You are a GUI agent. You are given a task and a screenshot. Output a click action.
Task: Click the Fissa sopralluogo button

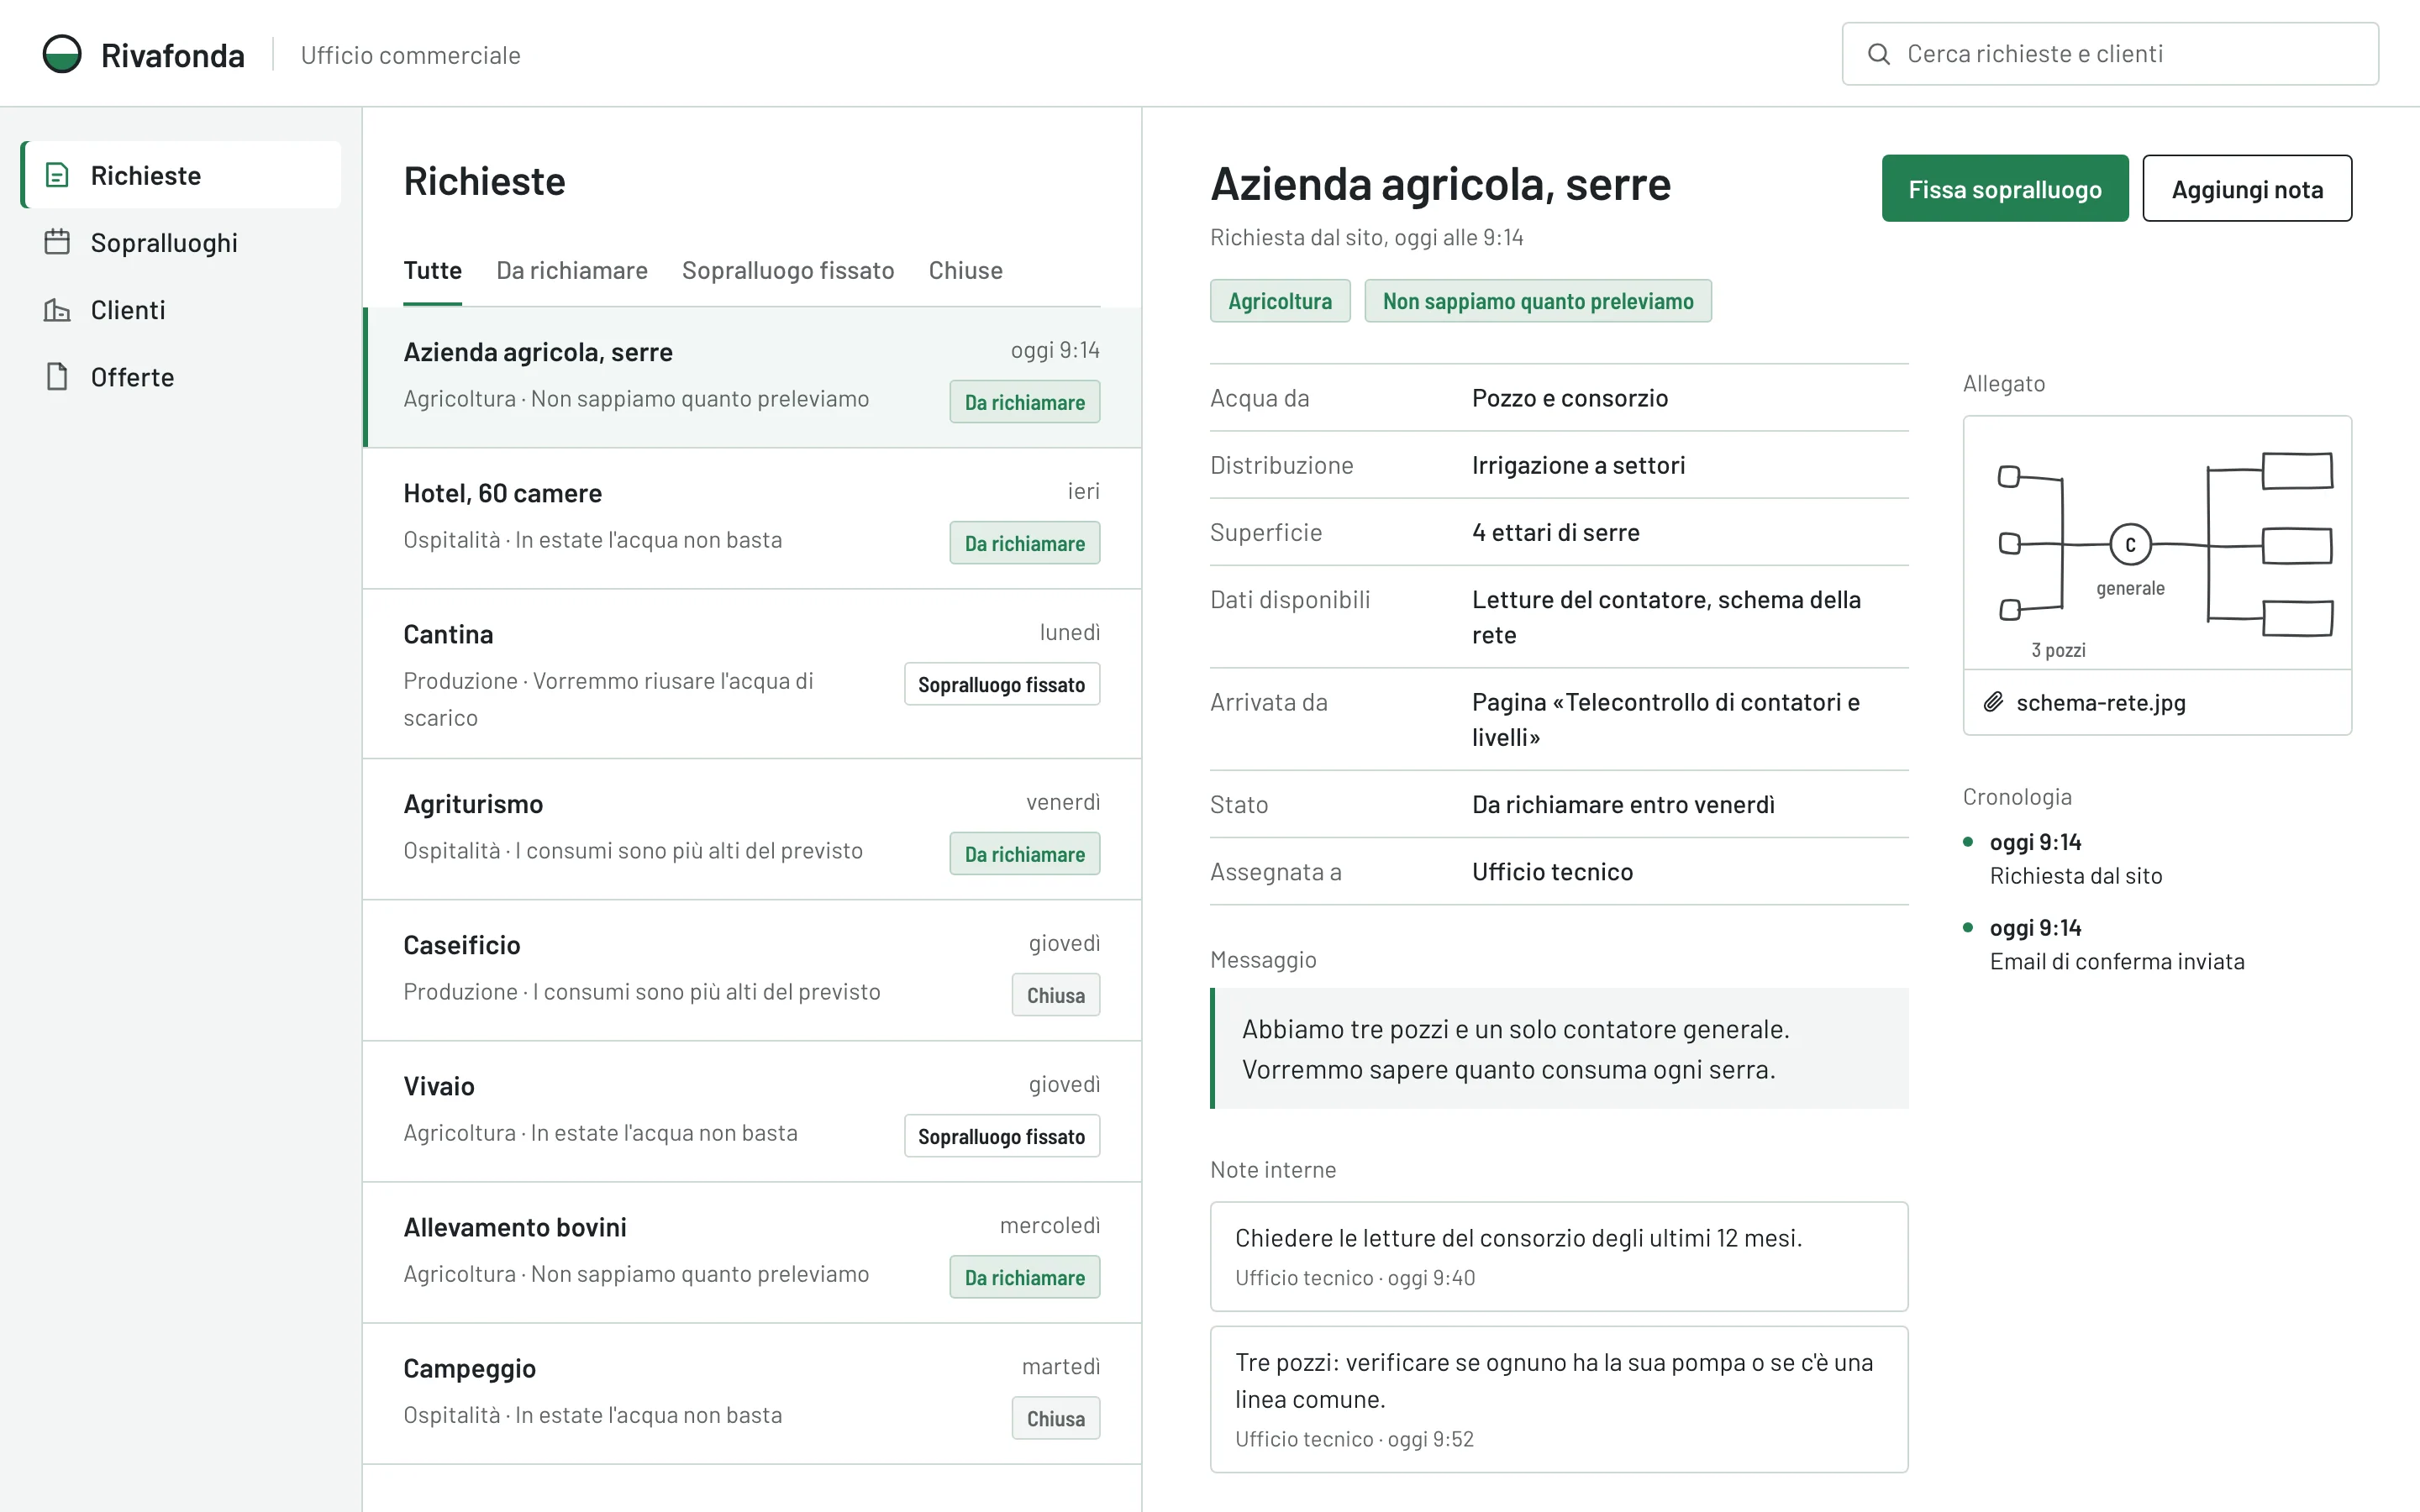pyautogui.click(x=2005, y=188)
